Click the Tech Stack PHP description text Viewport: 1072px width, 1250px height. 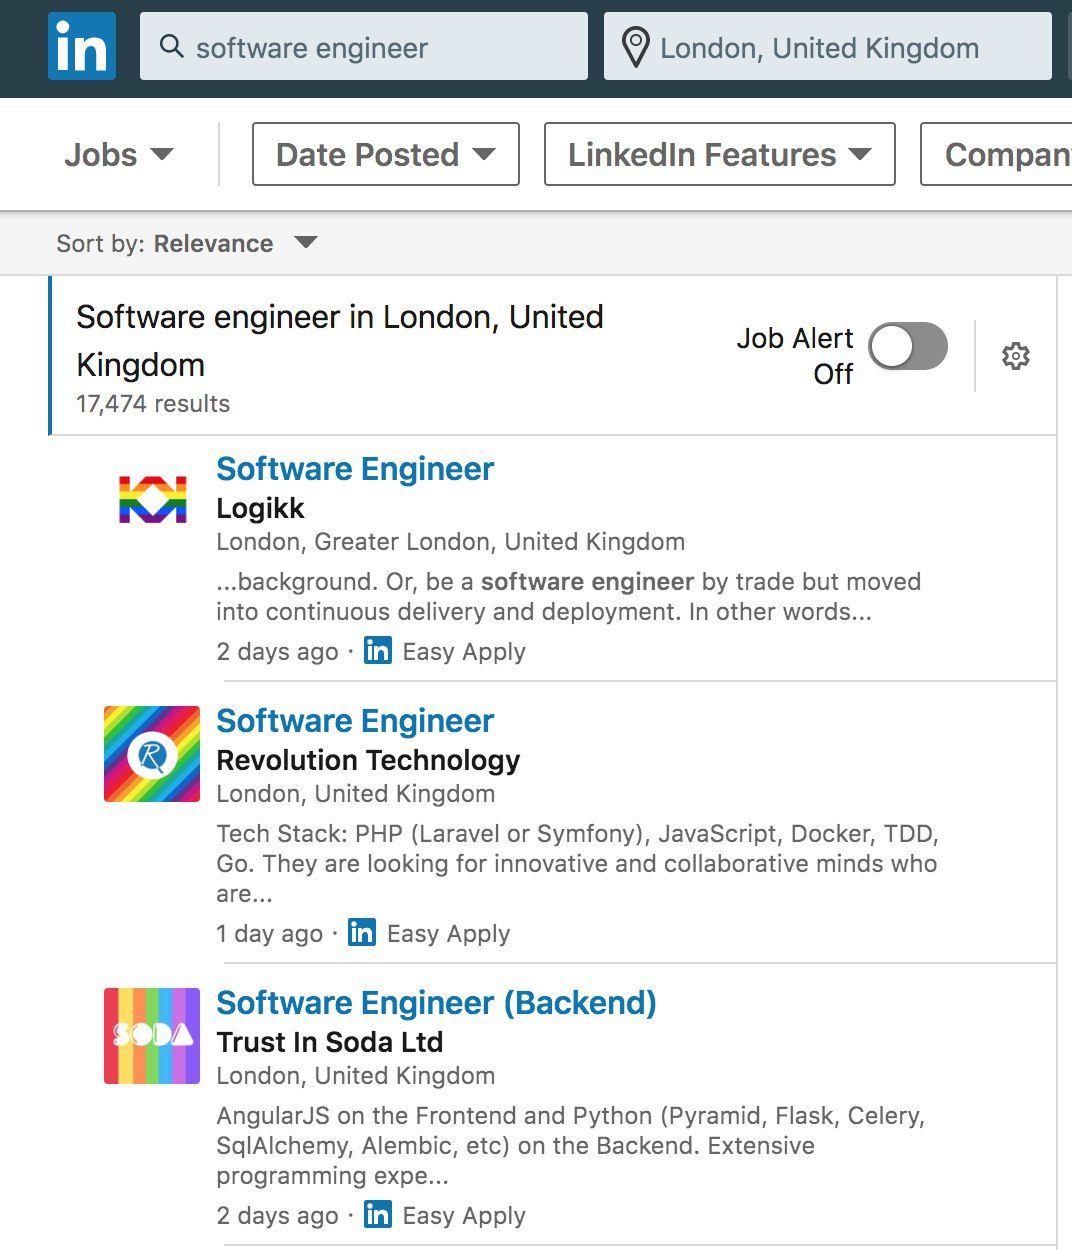(577, 863)
